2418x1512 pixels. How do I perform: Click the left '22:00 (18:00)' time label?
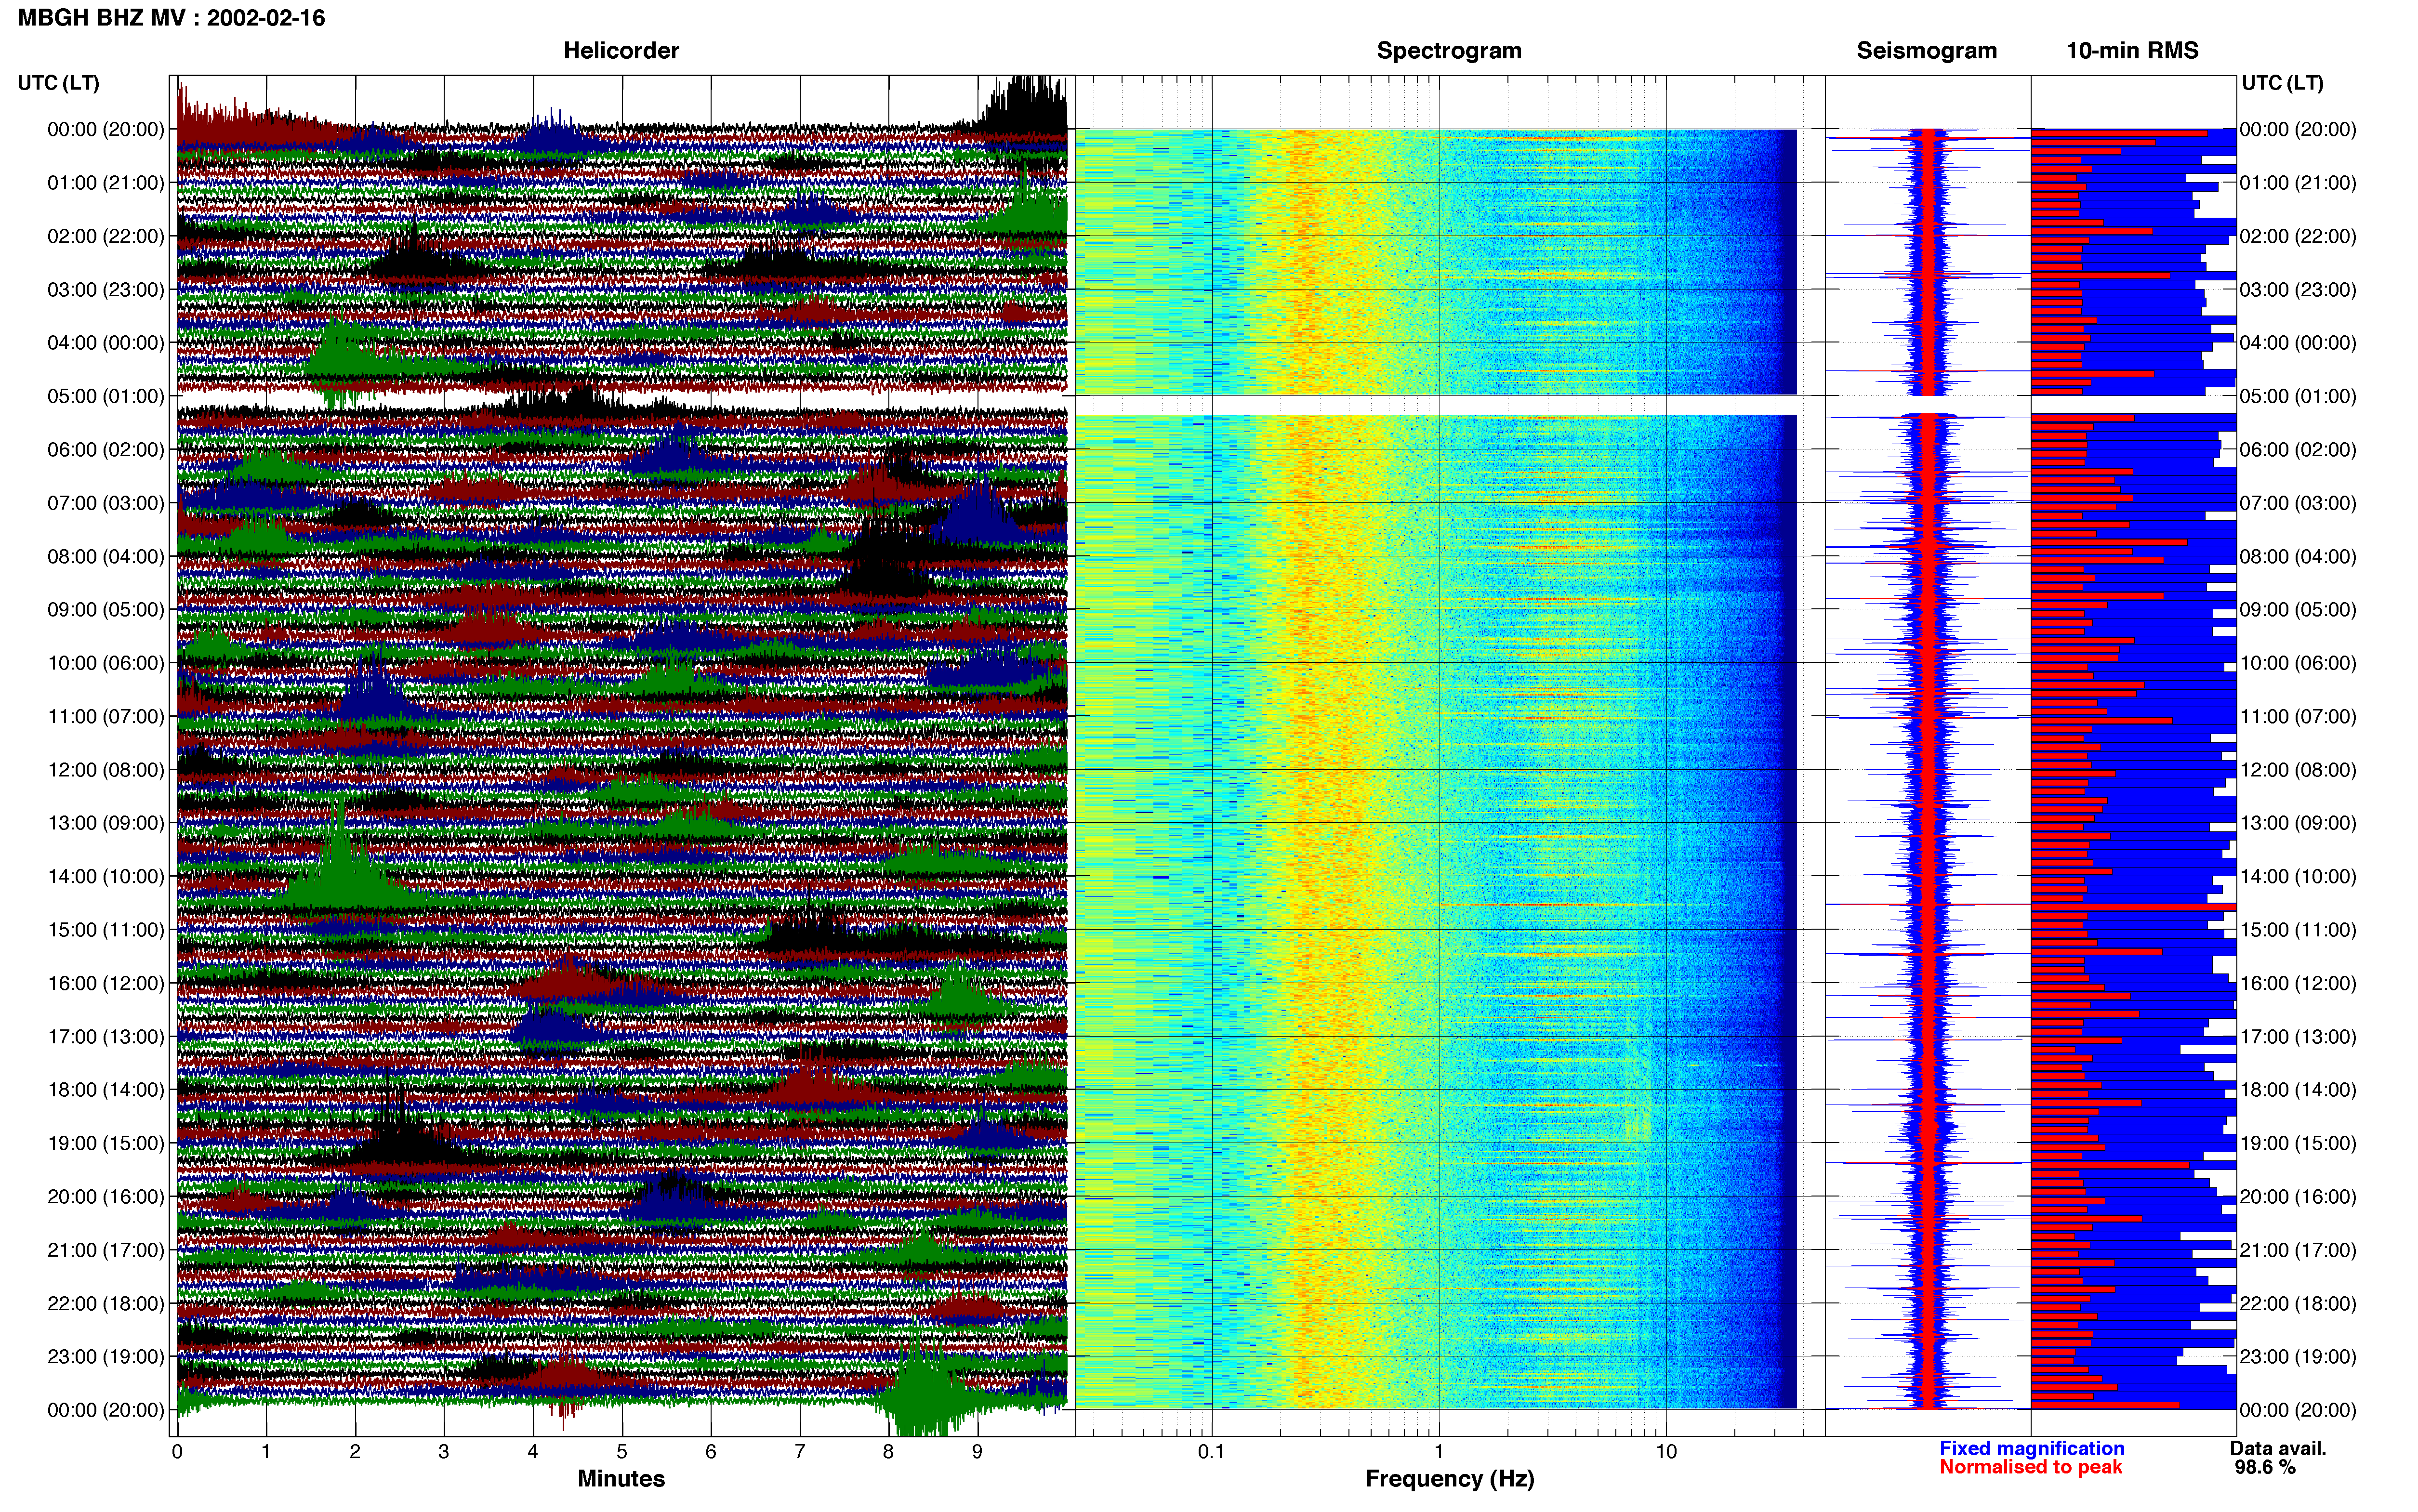(x=106, y=1302)
